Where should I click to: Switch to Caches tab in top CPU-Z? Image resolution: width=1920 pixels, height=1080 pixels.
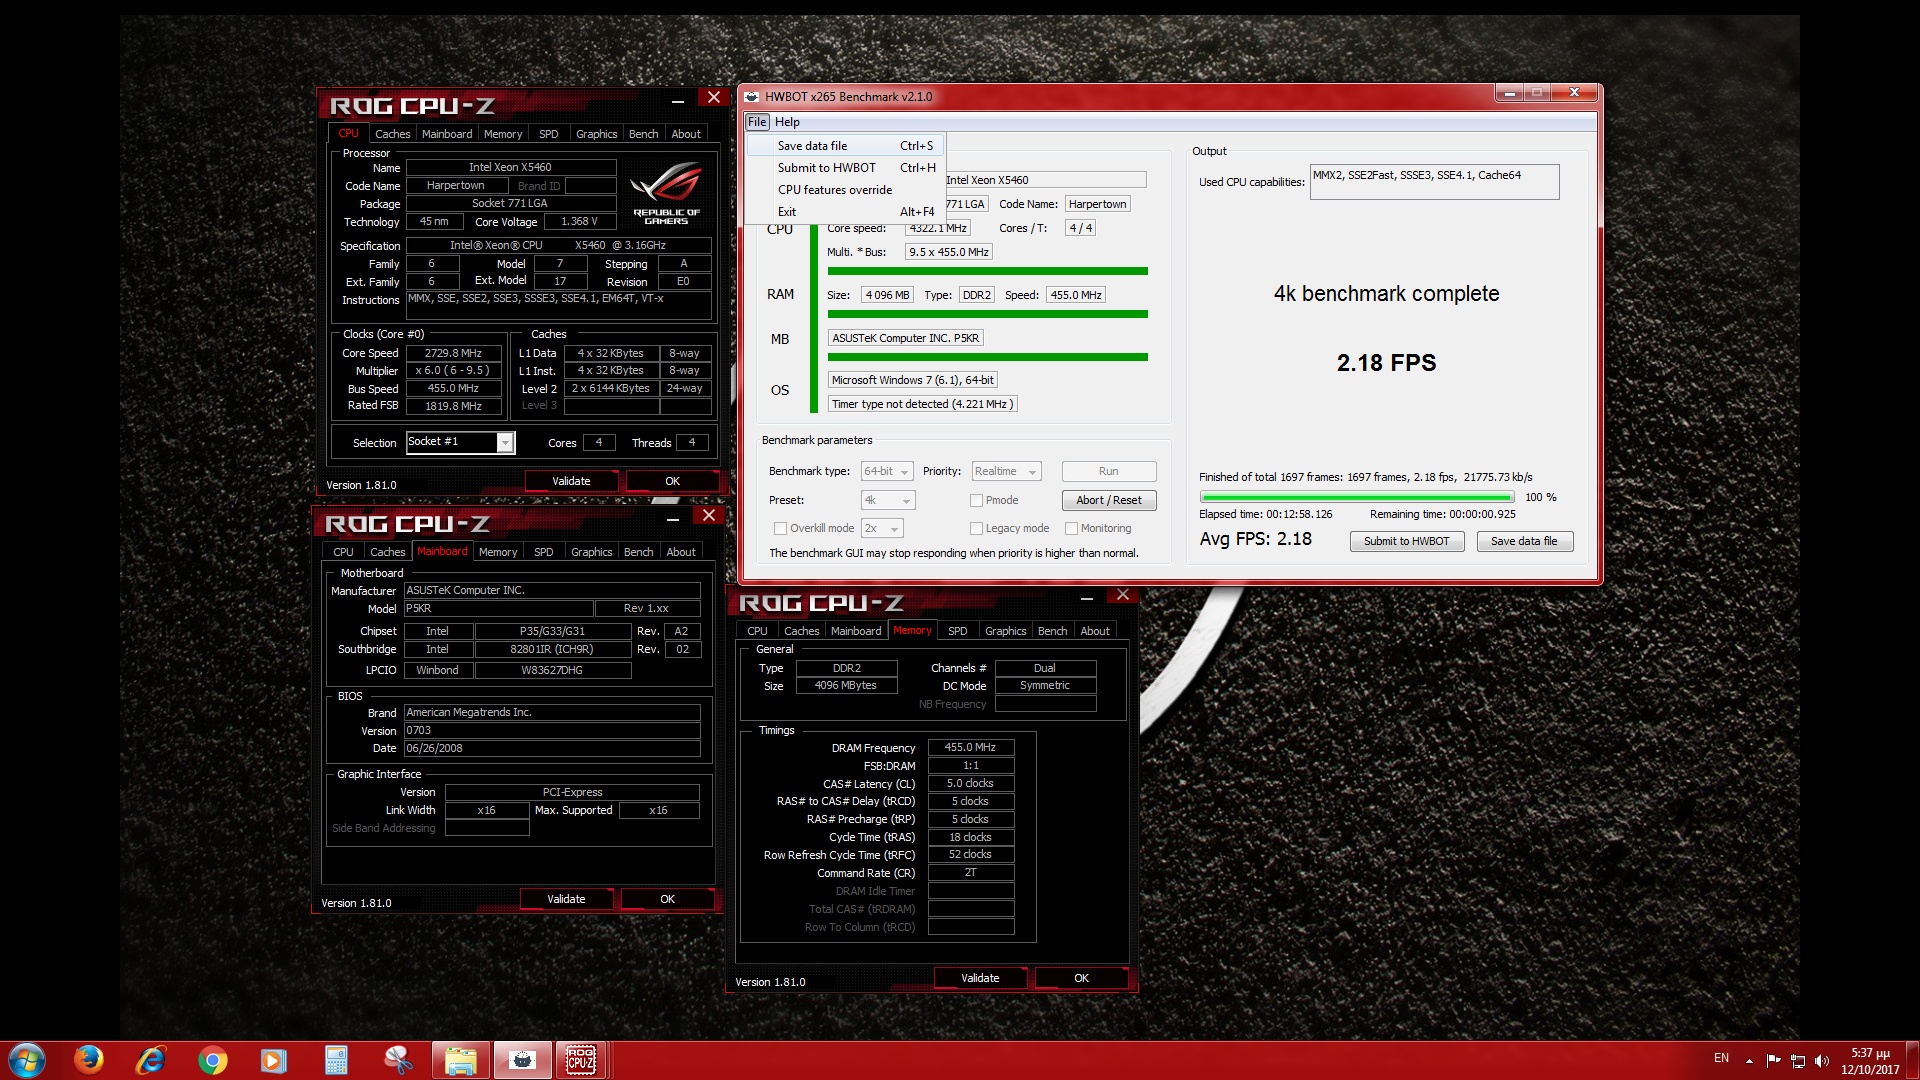(392, 134)
